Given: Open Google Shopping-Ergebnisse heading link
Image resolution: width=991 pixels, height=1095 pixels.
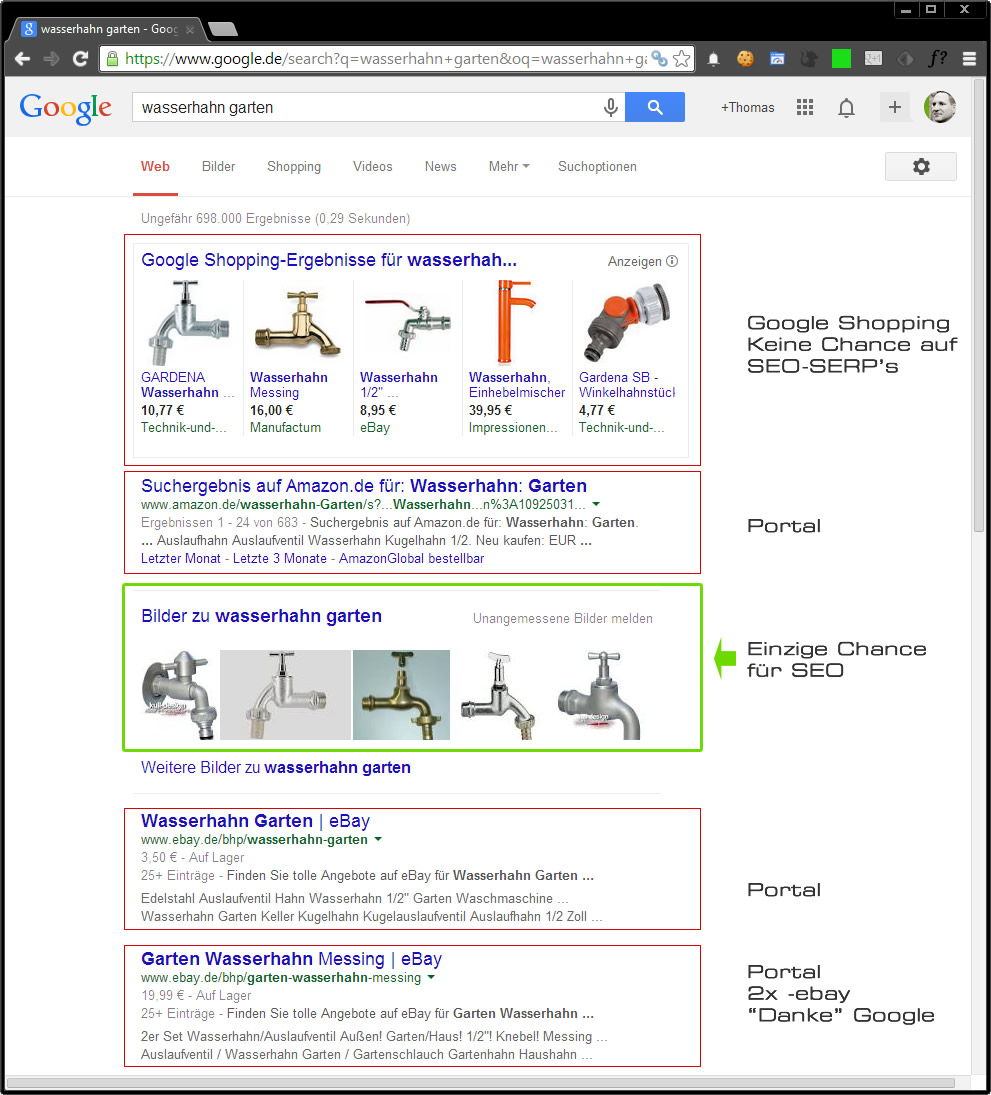Looking at the screenshot, I should coord(329,260).
